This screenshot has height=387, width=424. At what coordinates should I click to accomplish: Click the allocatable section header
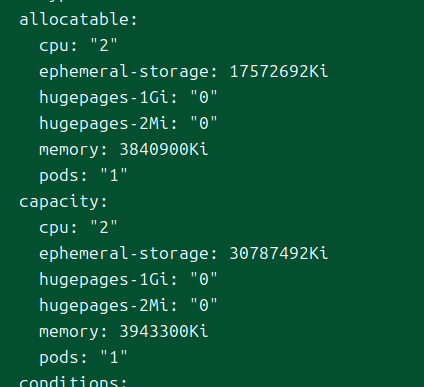tap(78, 19)
